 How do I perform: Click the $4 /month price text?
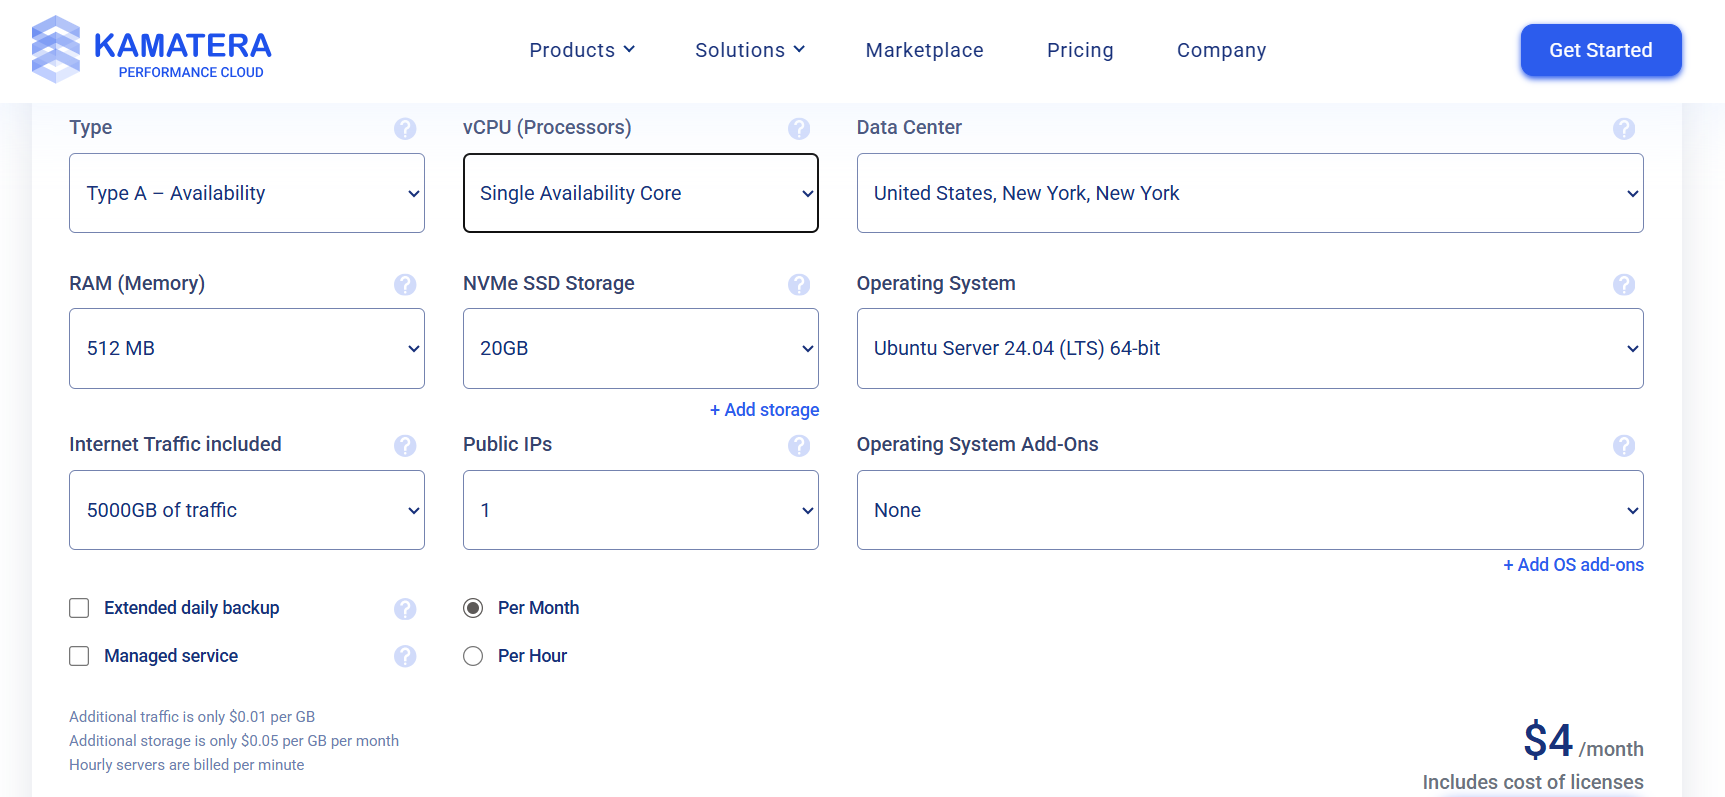pos(1584,742)
